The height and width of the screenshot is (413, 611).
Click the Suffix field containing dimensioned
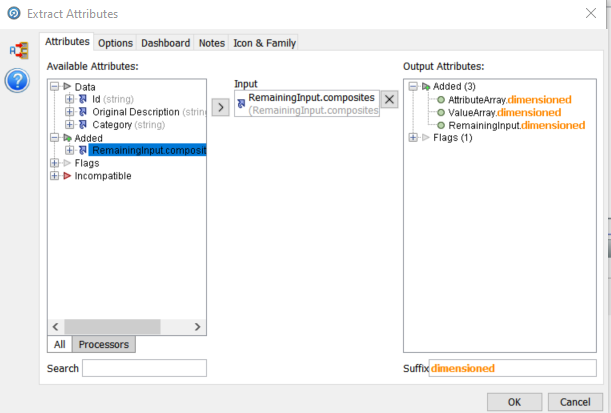pyautogui.click(x=512, y=368)
